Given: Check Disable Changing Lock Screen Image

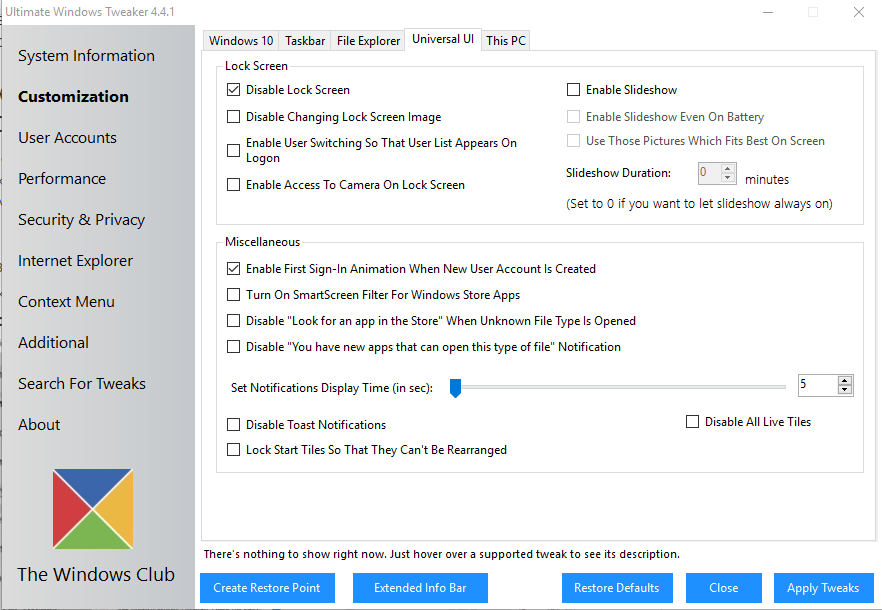Looking at the screenshot, I should tap(233, 116).
